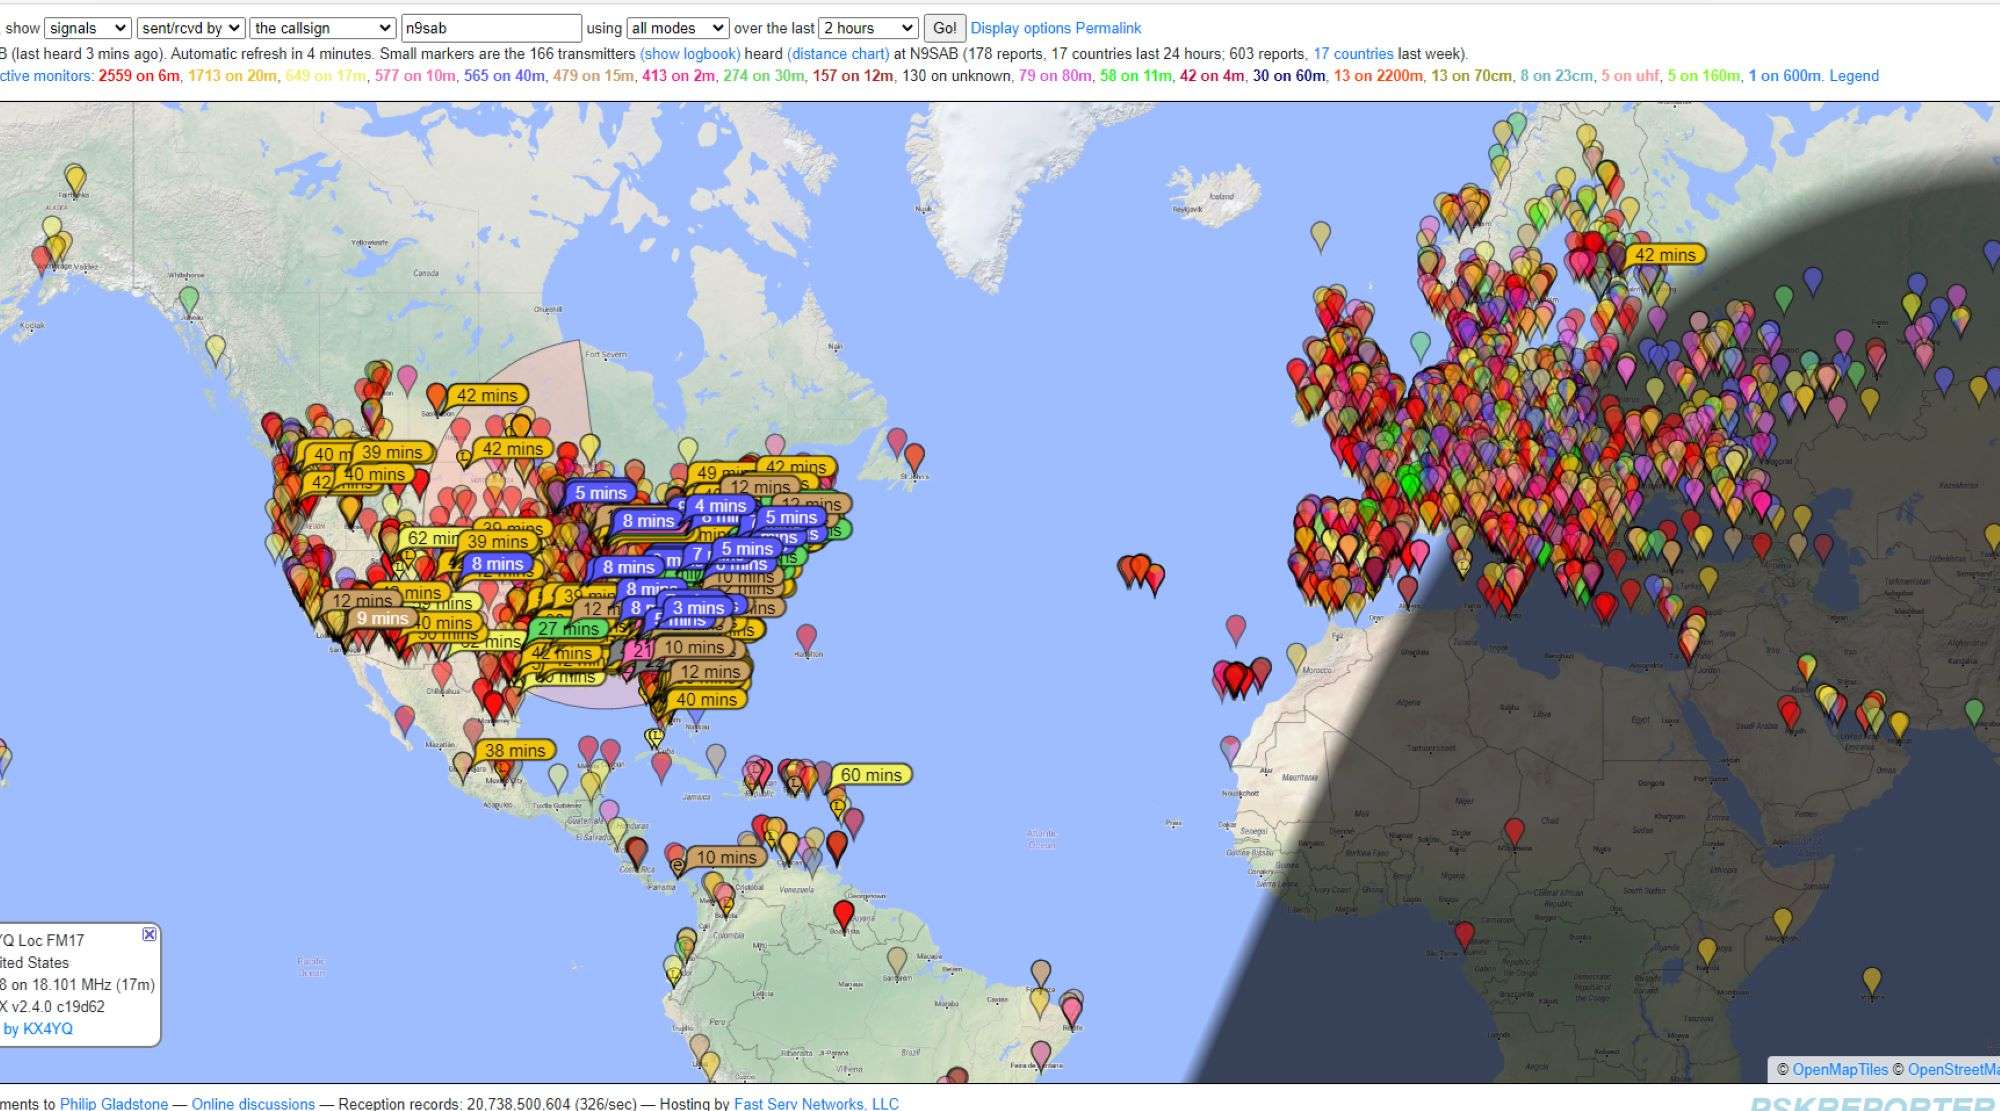Image resolution: width=2000 pixels, height=1111 pixels.
Task: Open the 'show logbook' link
Action: [x=690, y=54]
